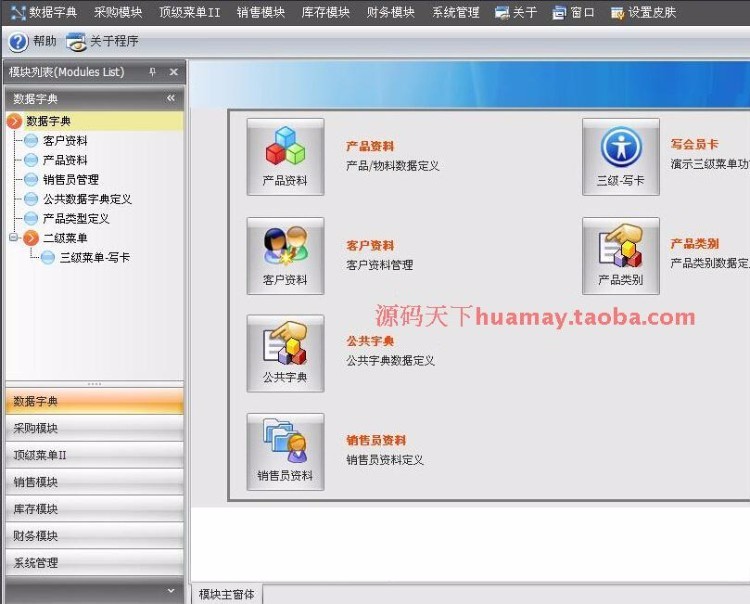Click the 窗口 windows icon in menu bar

pos(559,13)
